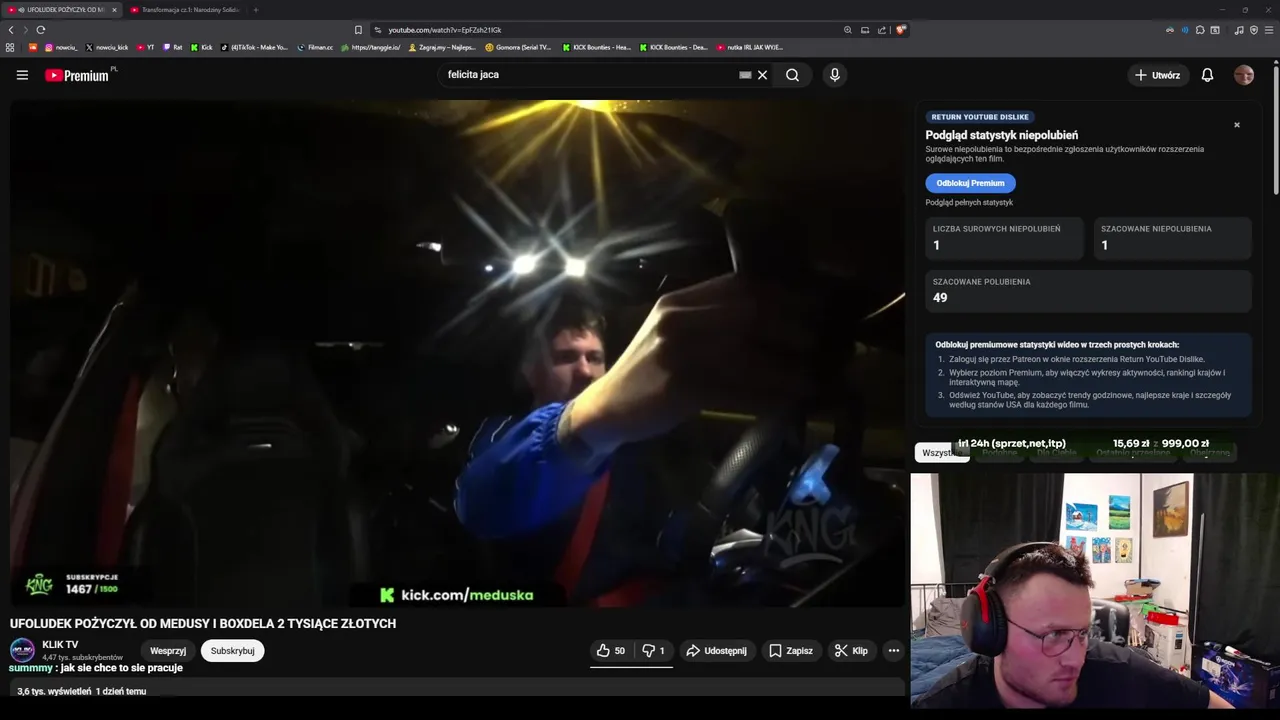Click the Odblokuj Premium button
The image size is (1280, 720).
coord(970,183)
